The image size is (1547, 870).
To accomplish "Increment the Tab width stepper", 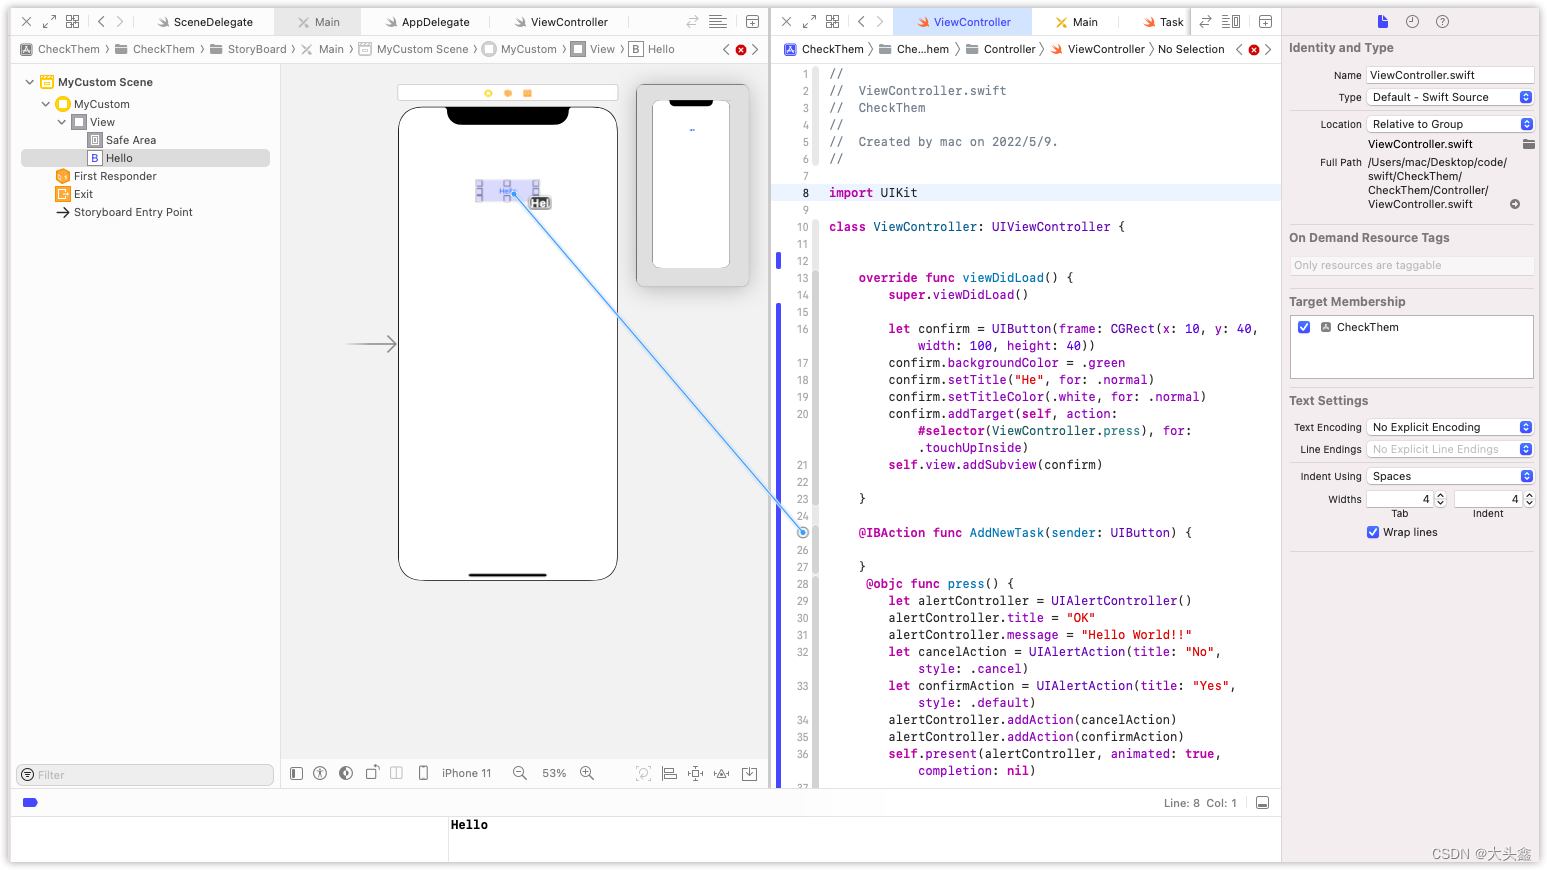I will tap(1440, 495).
